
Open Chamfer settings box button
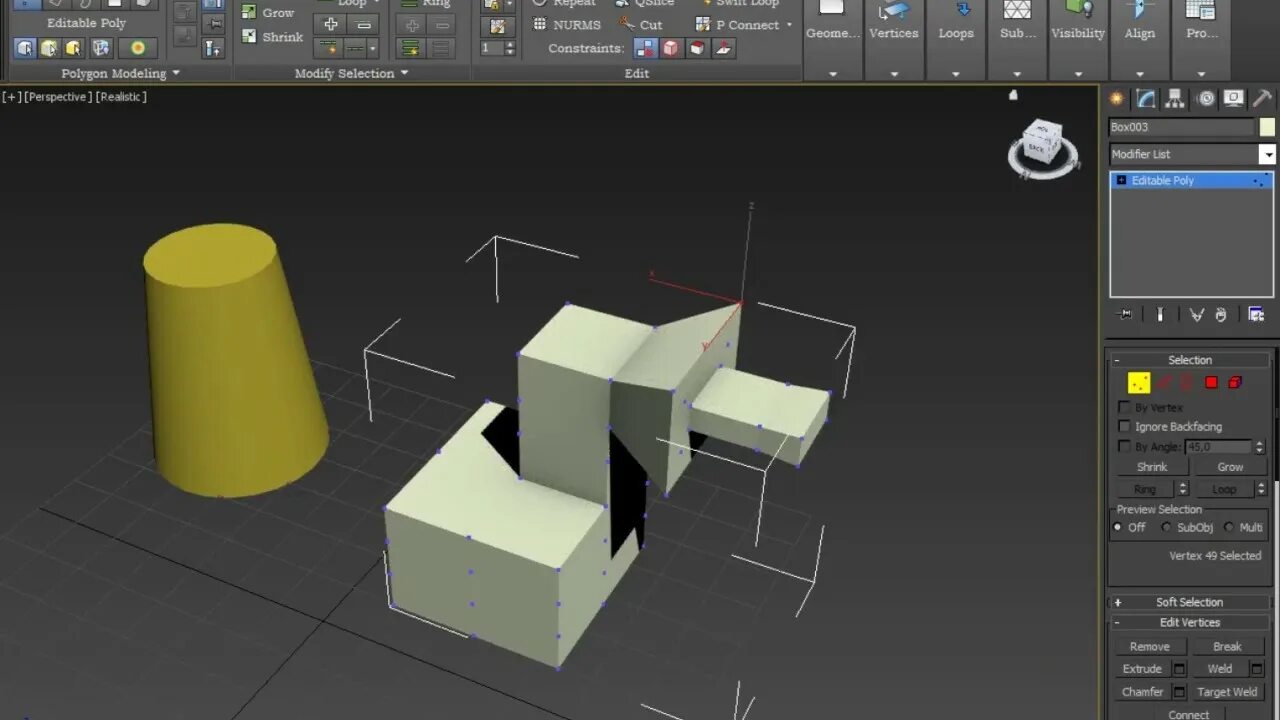click(x=1179, y=692)
